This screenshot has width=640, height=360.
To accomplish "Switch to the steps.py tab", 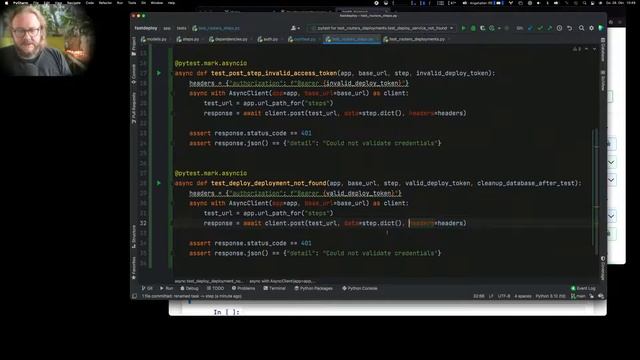I will (188, 39).
